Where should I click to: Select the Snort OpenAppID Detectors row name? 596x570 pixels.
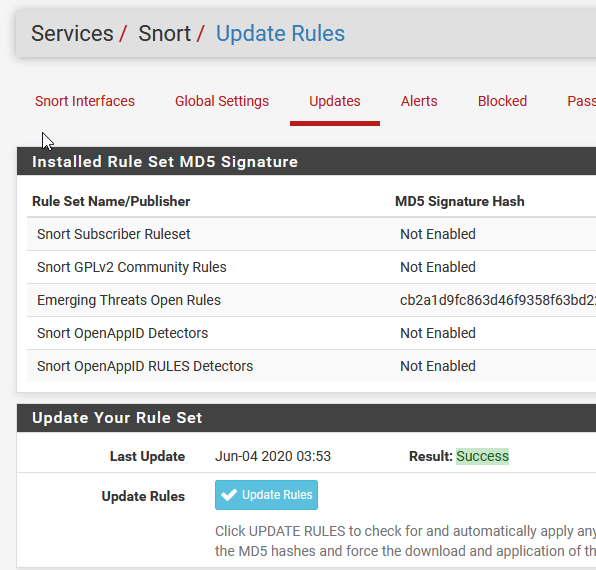click(x=122, y=333)
